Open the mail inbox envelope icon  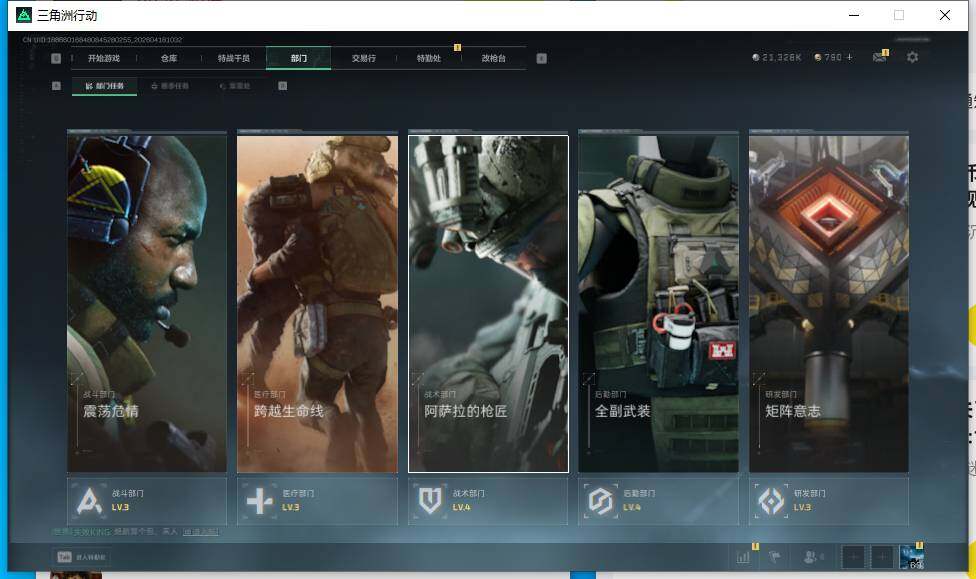[x=879, y=58]
